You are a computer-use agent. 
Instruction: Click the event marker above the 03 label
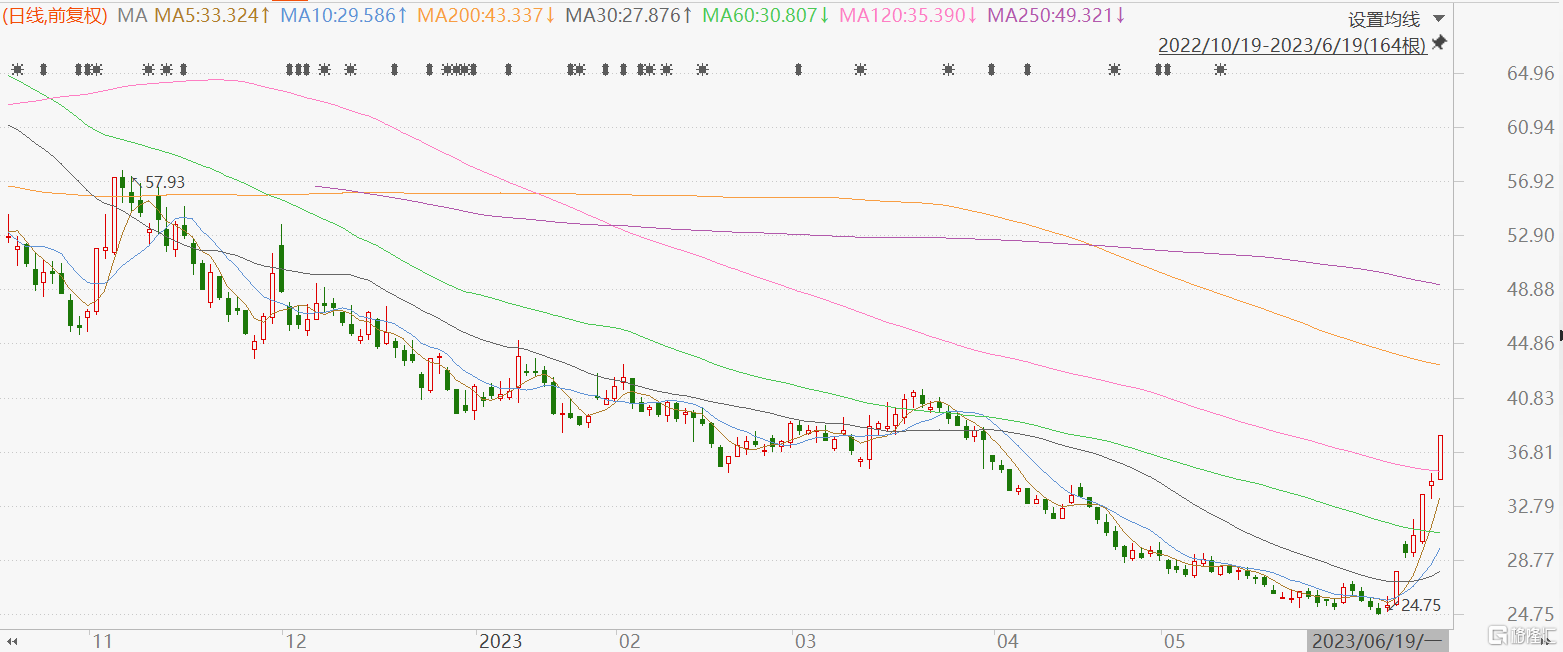(798, 69)
